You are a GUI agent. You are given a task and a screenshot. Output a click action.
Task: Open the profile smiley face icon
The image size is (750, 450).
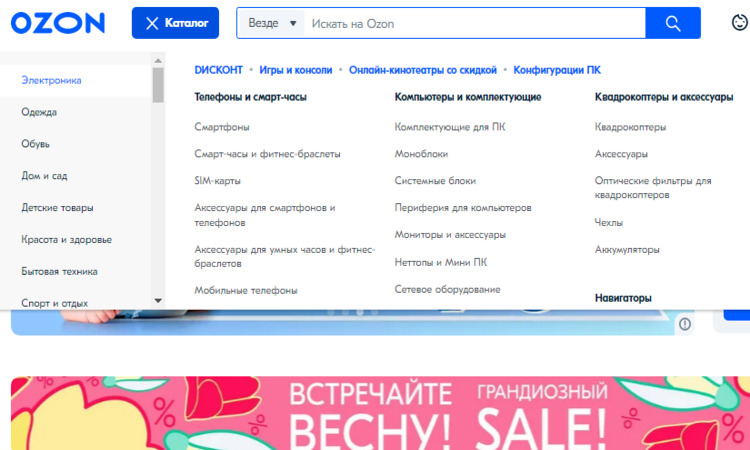pos(739,22)
